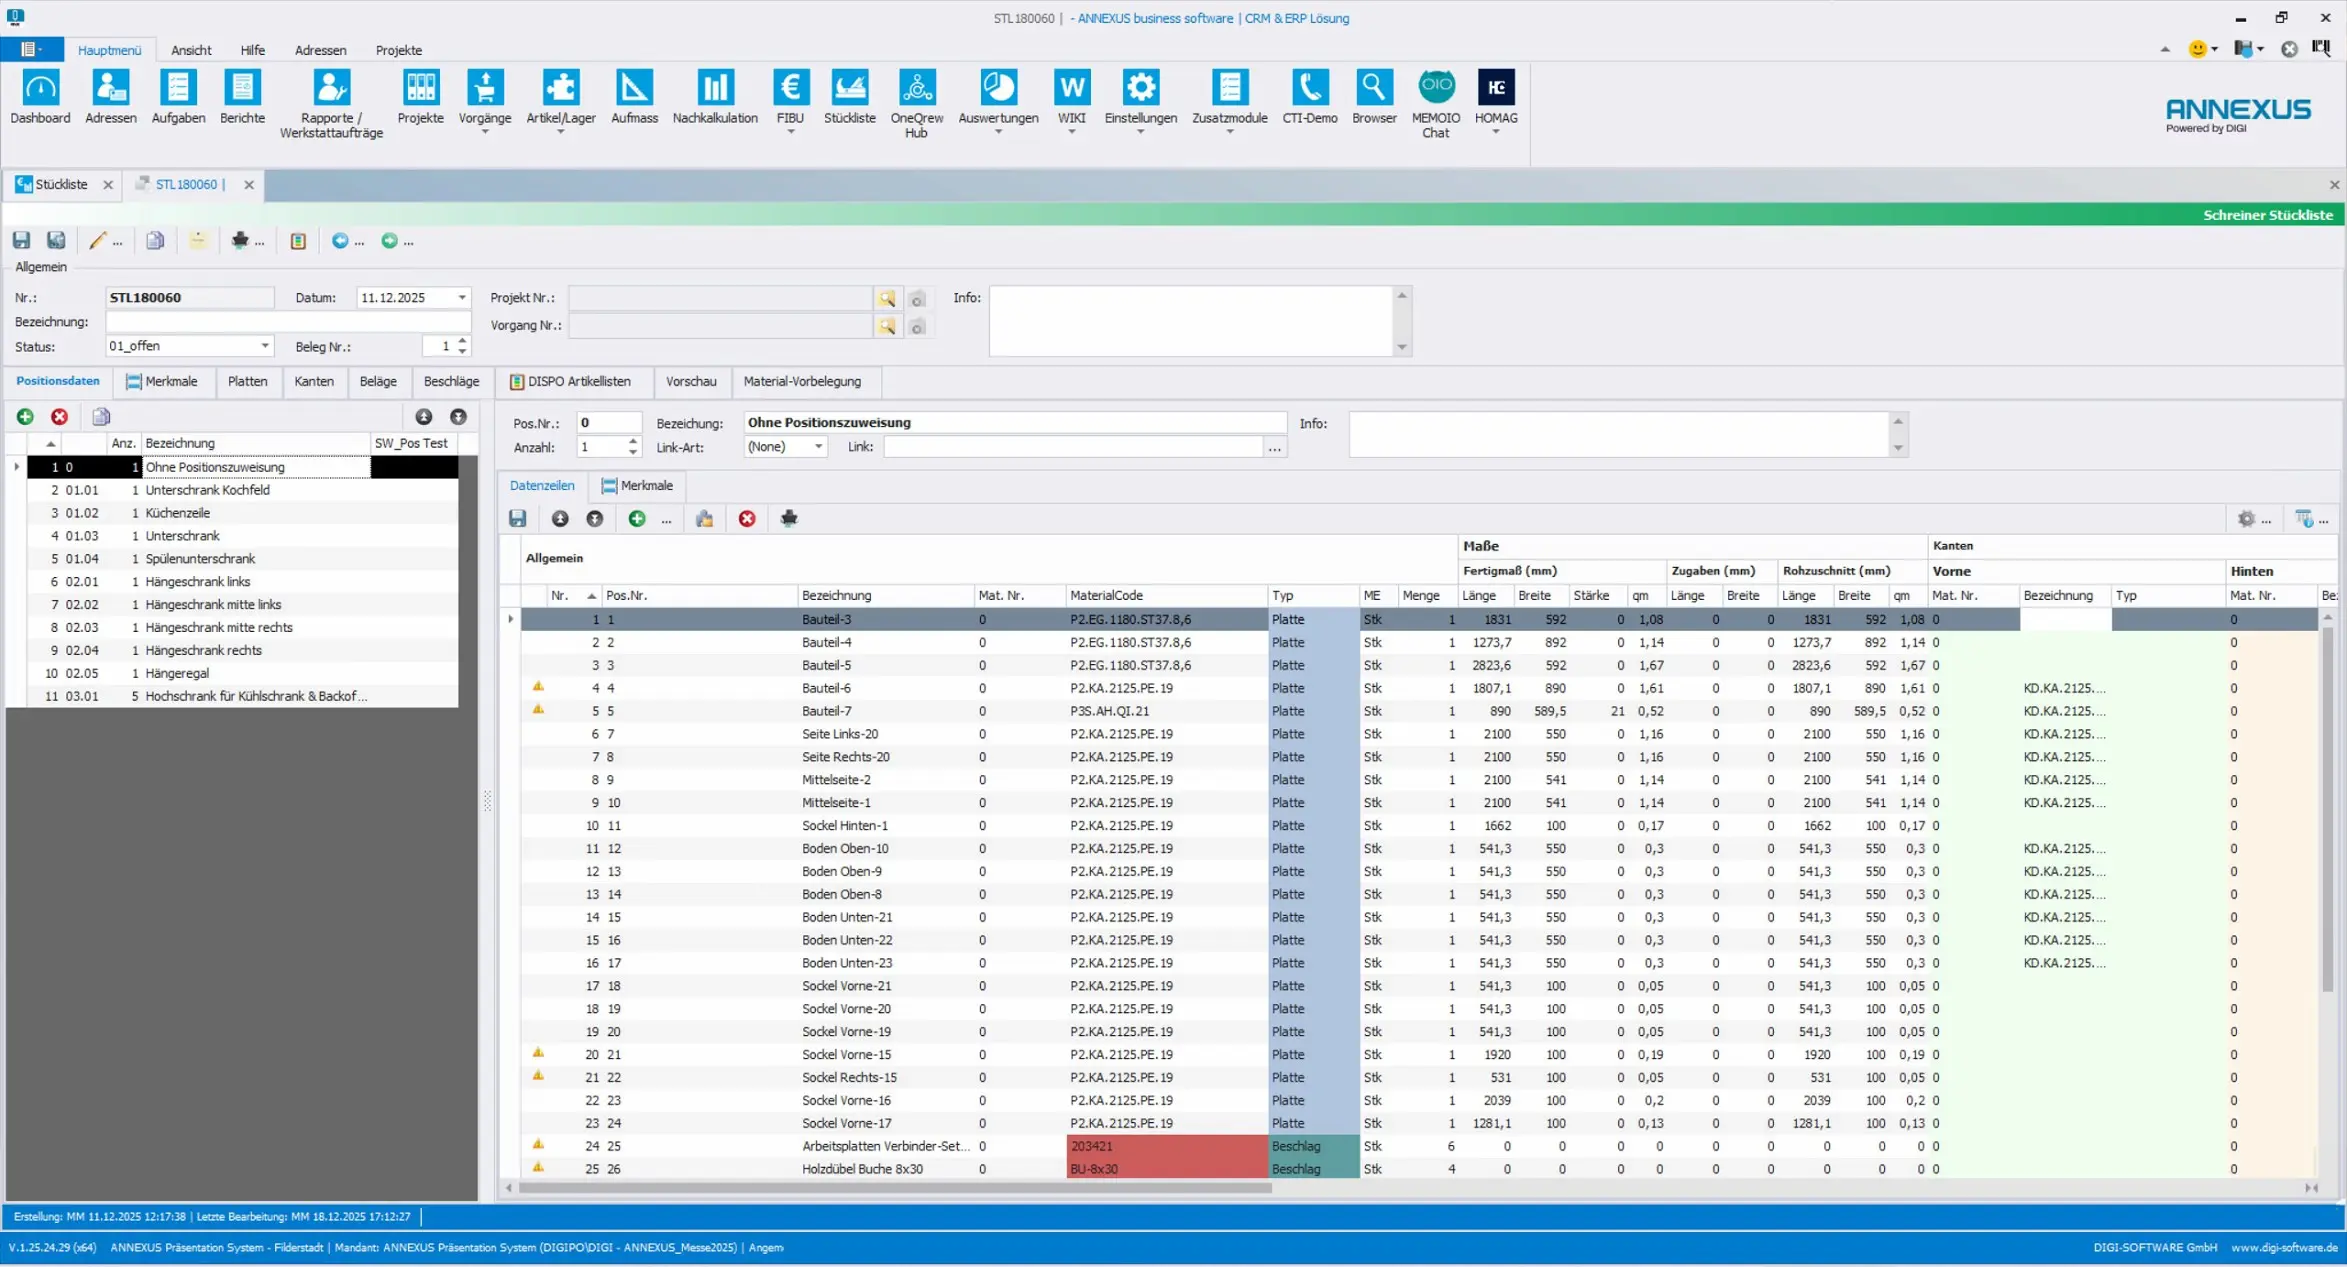Open the Datum date picker dropdown

[x=461, y=298]
